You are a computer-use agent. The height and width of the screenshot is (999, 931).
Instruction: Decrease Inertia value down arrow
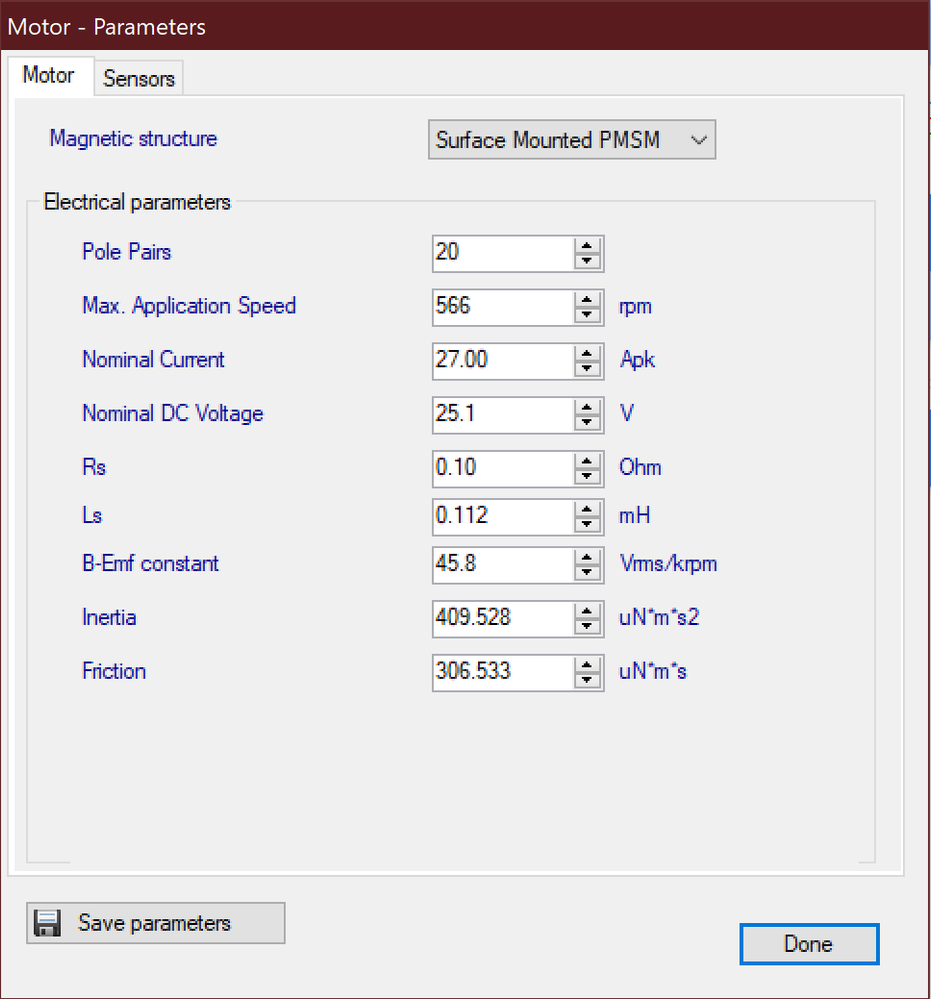point(587,626)
